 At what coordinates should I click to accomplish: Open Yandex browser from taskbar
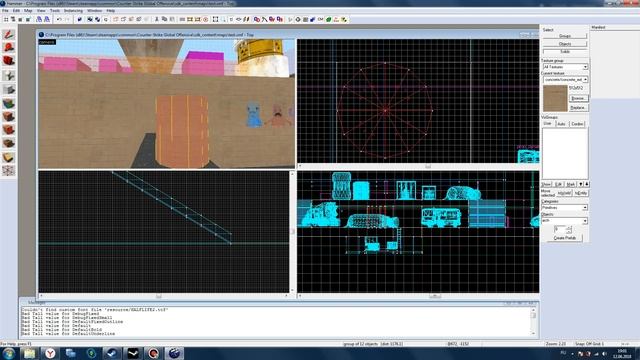coord(50,353)
